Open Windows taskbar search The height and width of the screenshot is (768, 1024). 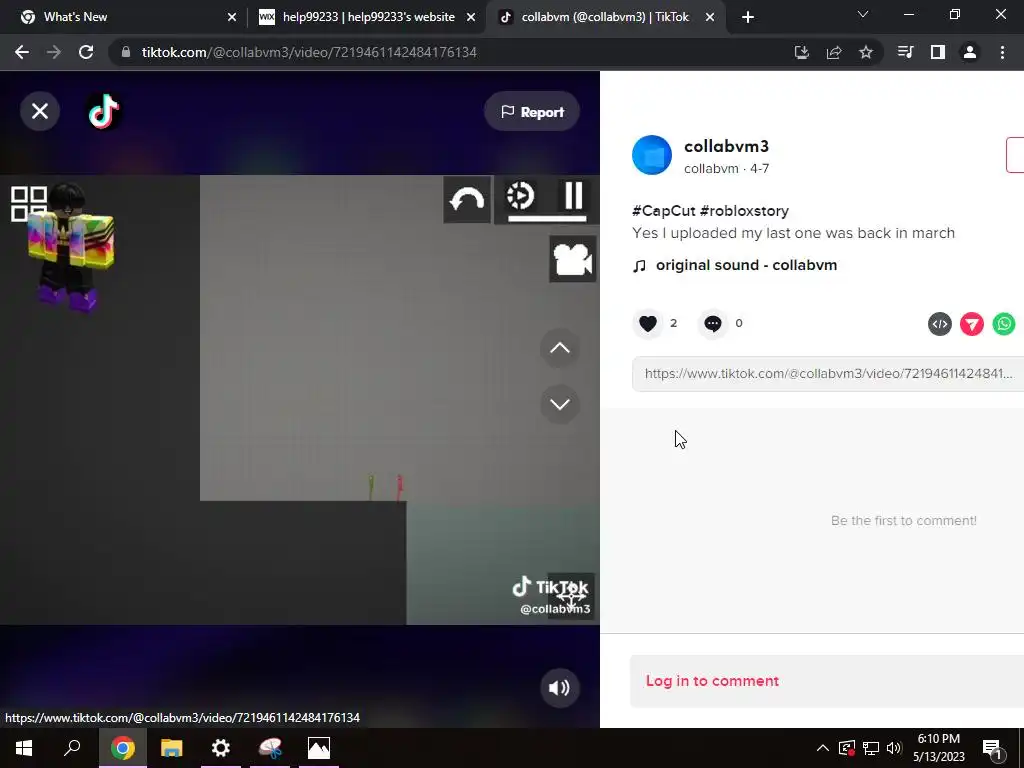coord(72,748)
